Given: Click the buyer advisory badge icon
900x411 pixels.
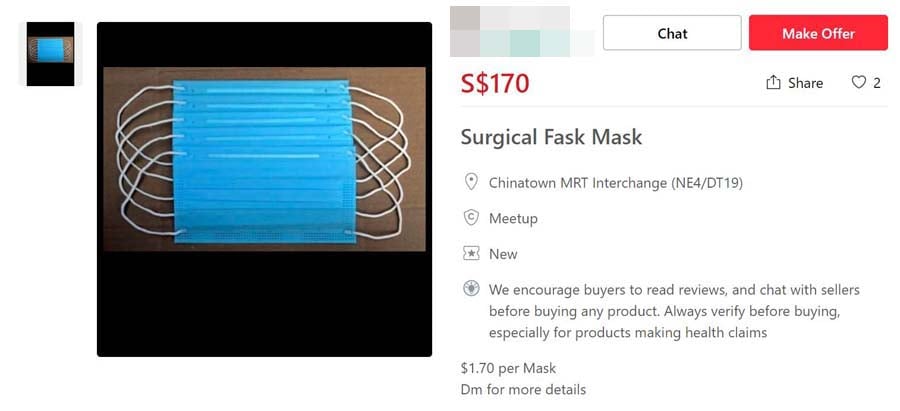Looking at the screenshot, I should tap(471, 289).
